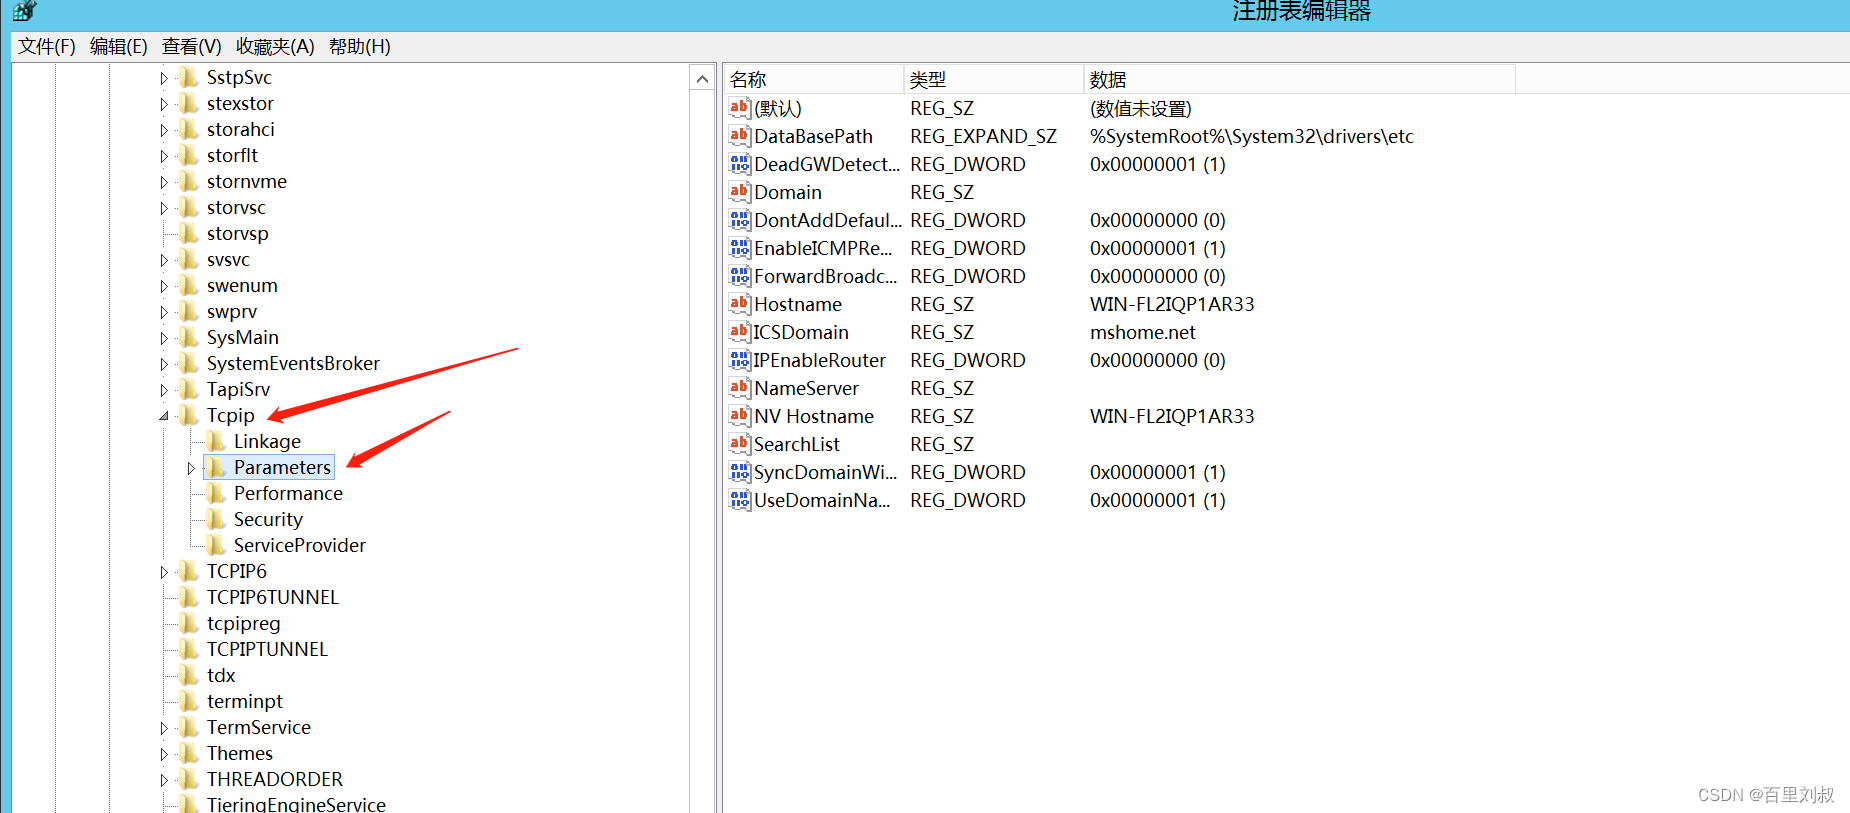Expand the Parameters tree node

pyautogui.click(x=191, y=468)
